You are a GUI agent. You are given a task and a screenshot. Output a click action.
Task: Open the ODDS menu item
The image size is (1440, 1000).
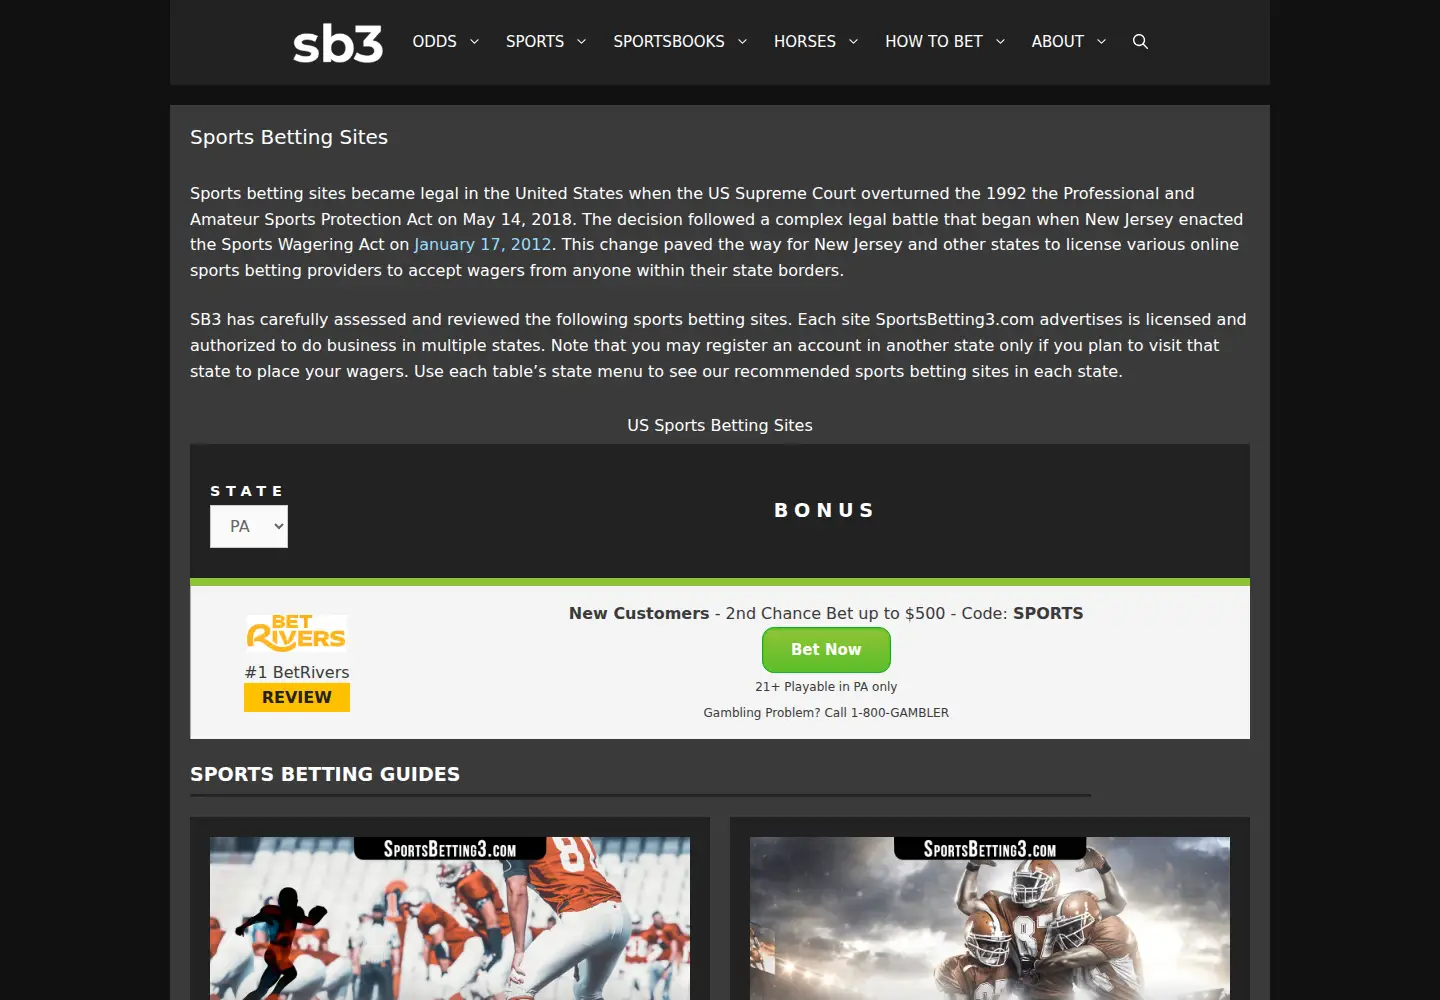tap(434, 42)
